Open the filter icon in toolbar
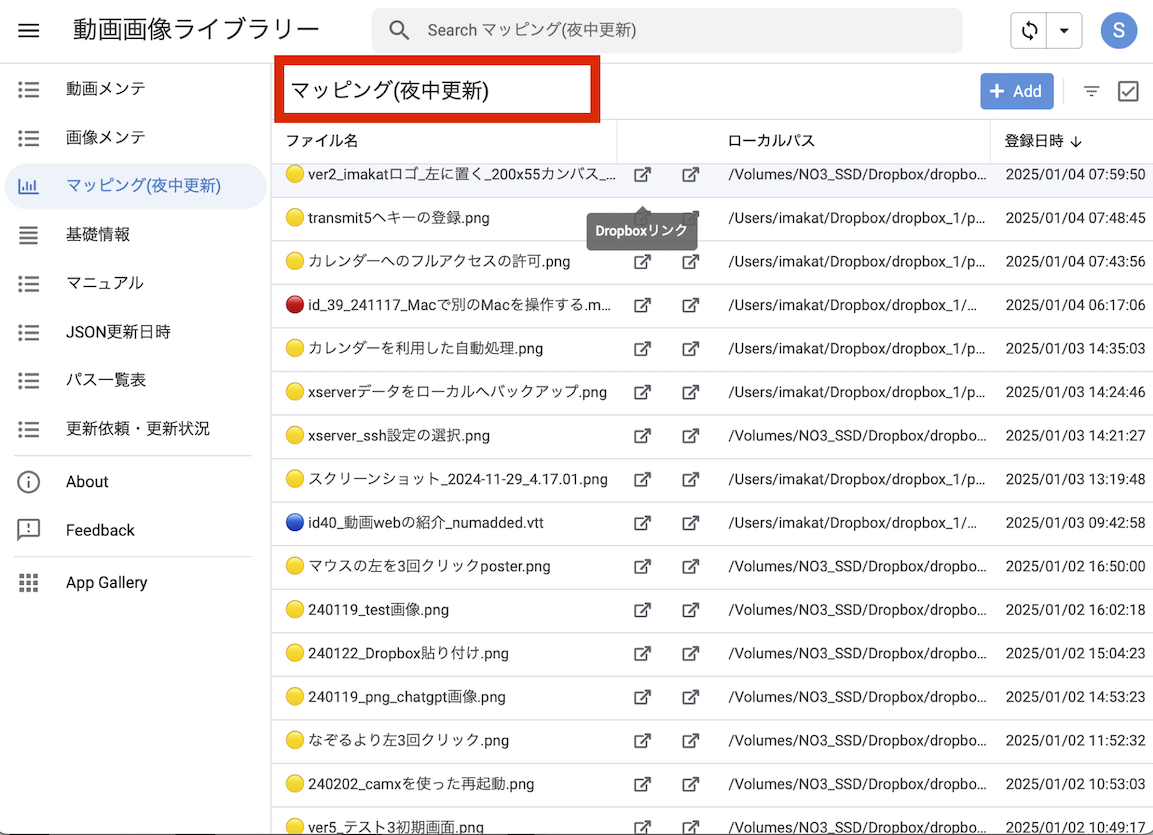Image resolution: width=1153 pixels, height=835 pixels. point(1091,91)
